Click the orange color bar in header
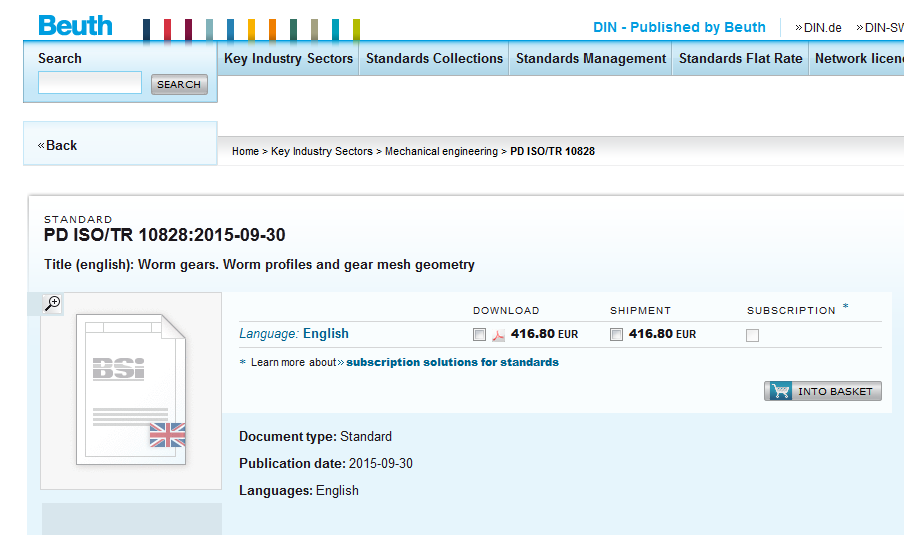This screenshot has width=904, height=535. pos(272,29)
